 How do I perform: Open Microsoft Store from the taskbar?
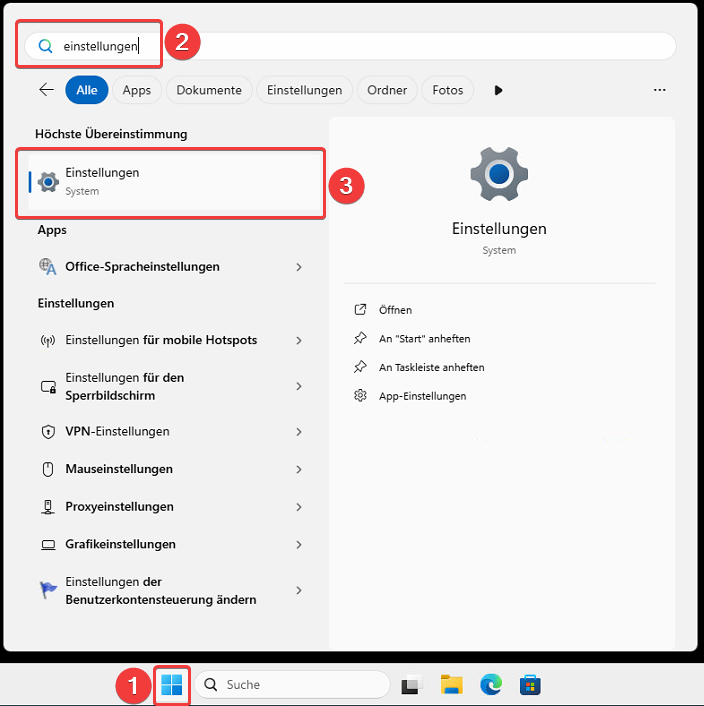click(x=530, y=685)
